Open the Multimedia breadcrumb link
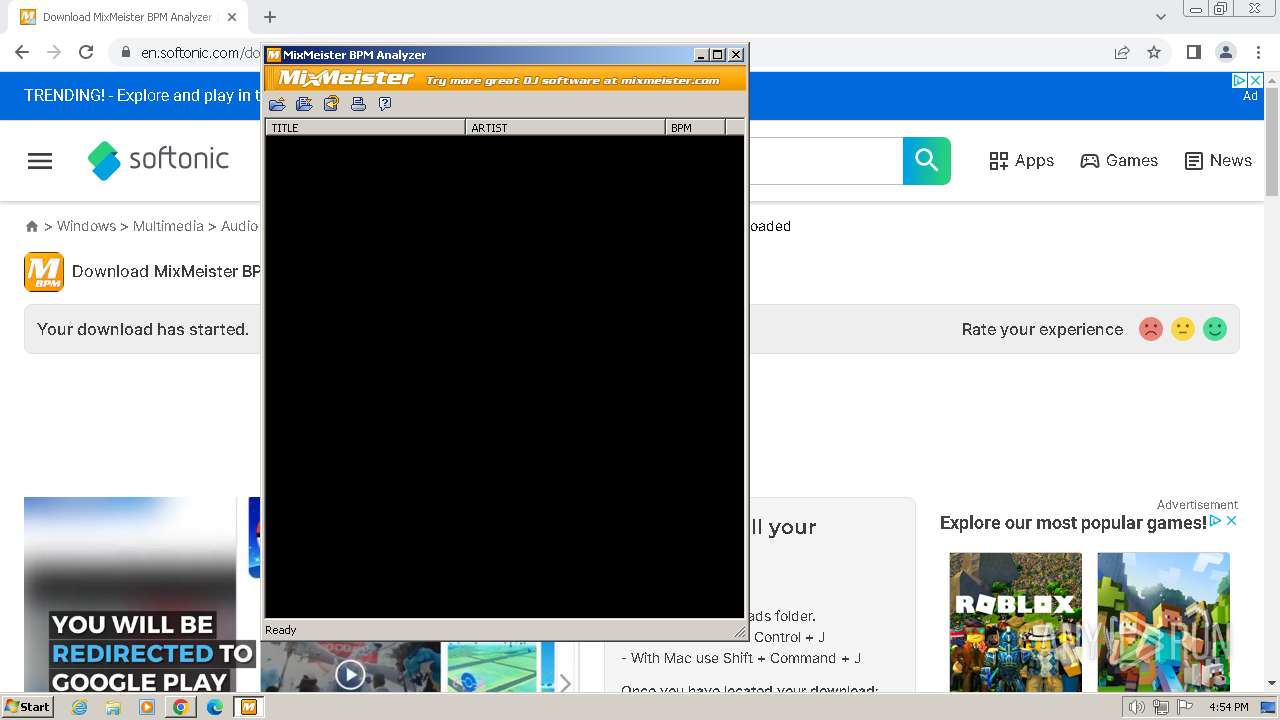Screen dimensions: 1280x720 [x=168, y=226]
